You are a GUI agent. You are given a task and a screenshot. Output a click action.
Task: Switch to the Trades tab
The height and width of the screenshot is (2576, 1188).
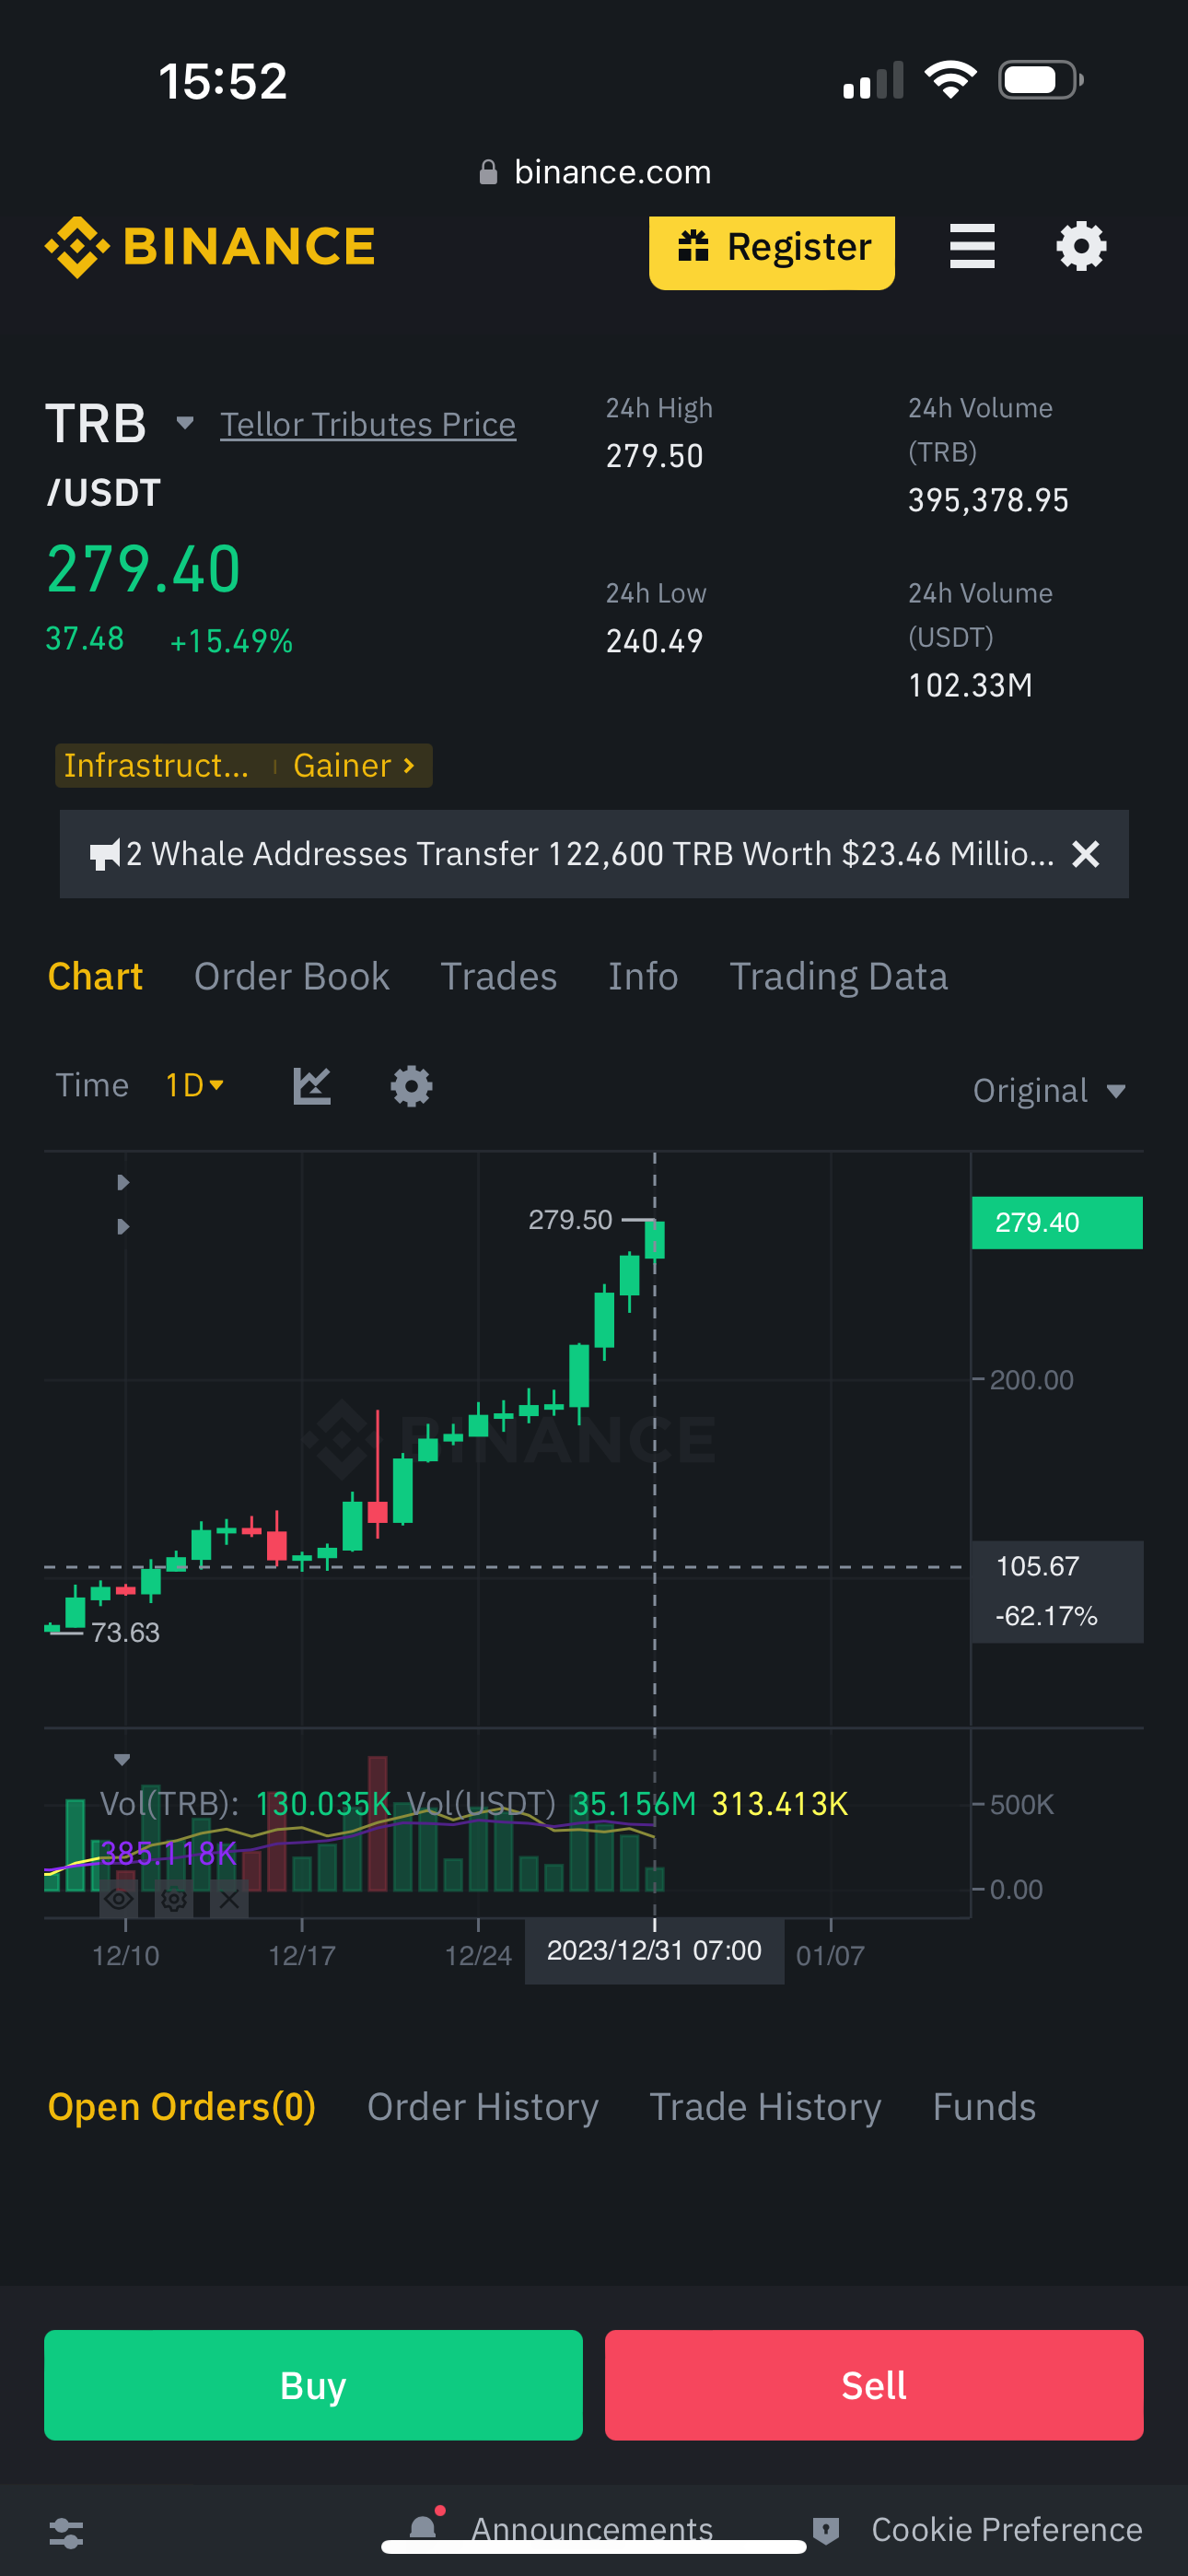click(x=499, y=977)
